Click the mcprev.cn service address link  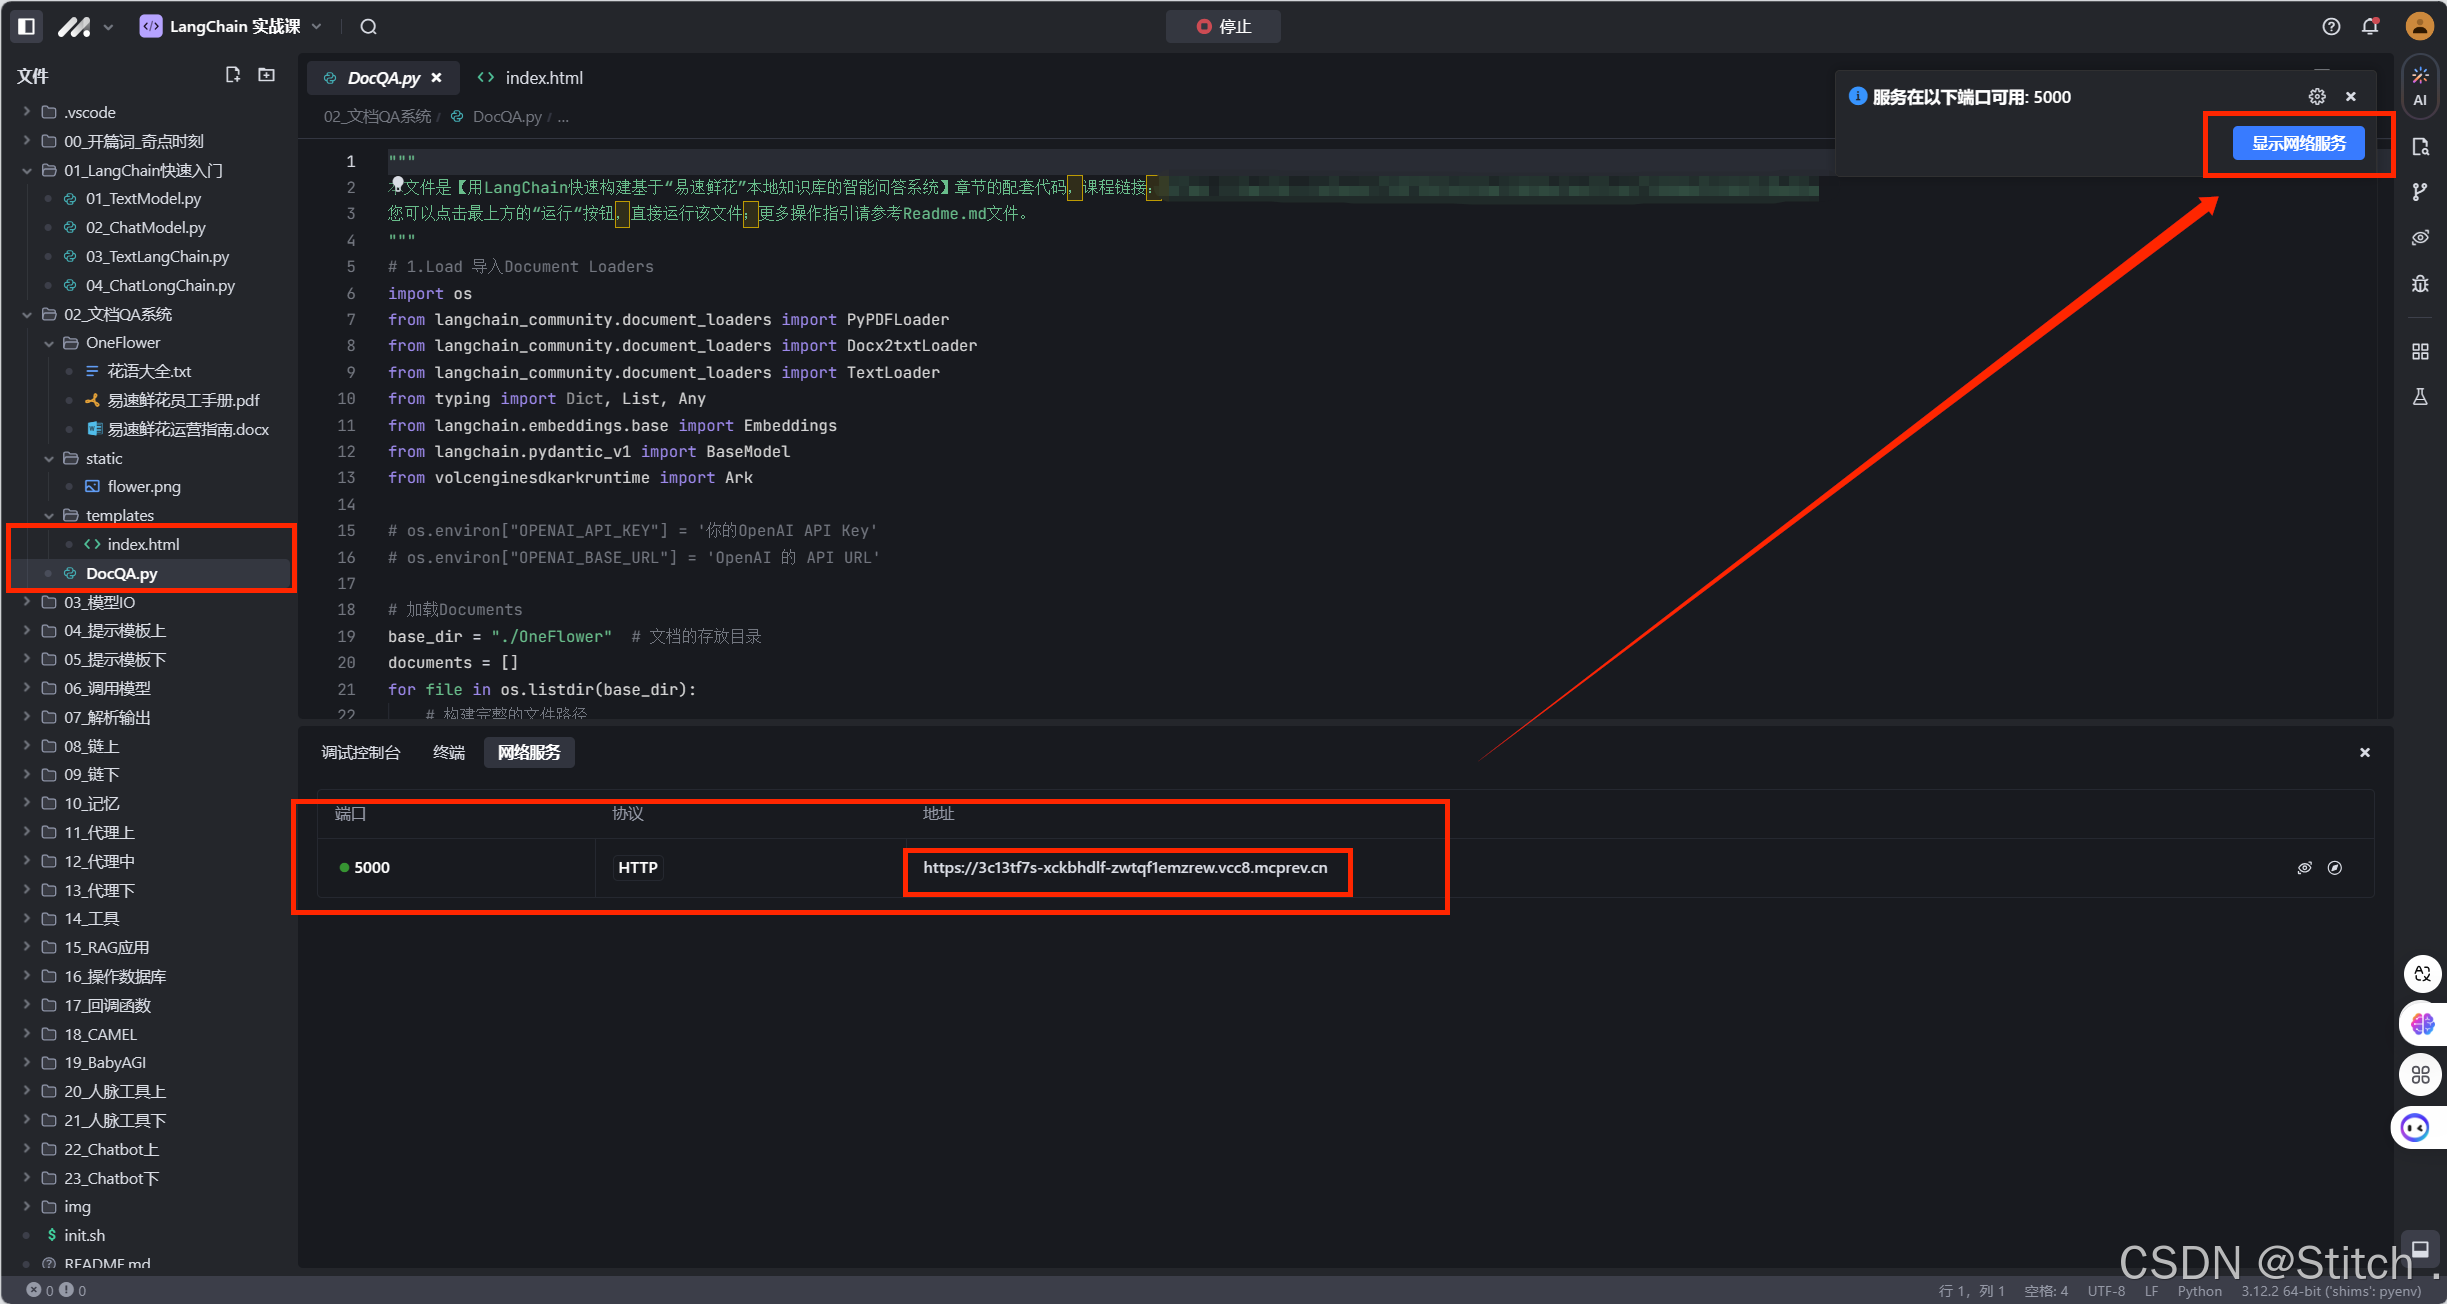pyautogui.click(x=1125, y=868)
